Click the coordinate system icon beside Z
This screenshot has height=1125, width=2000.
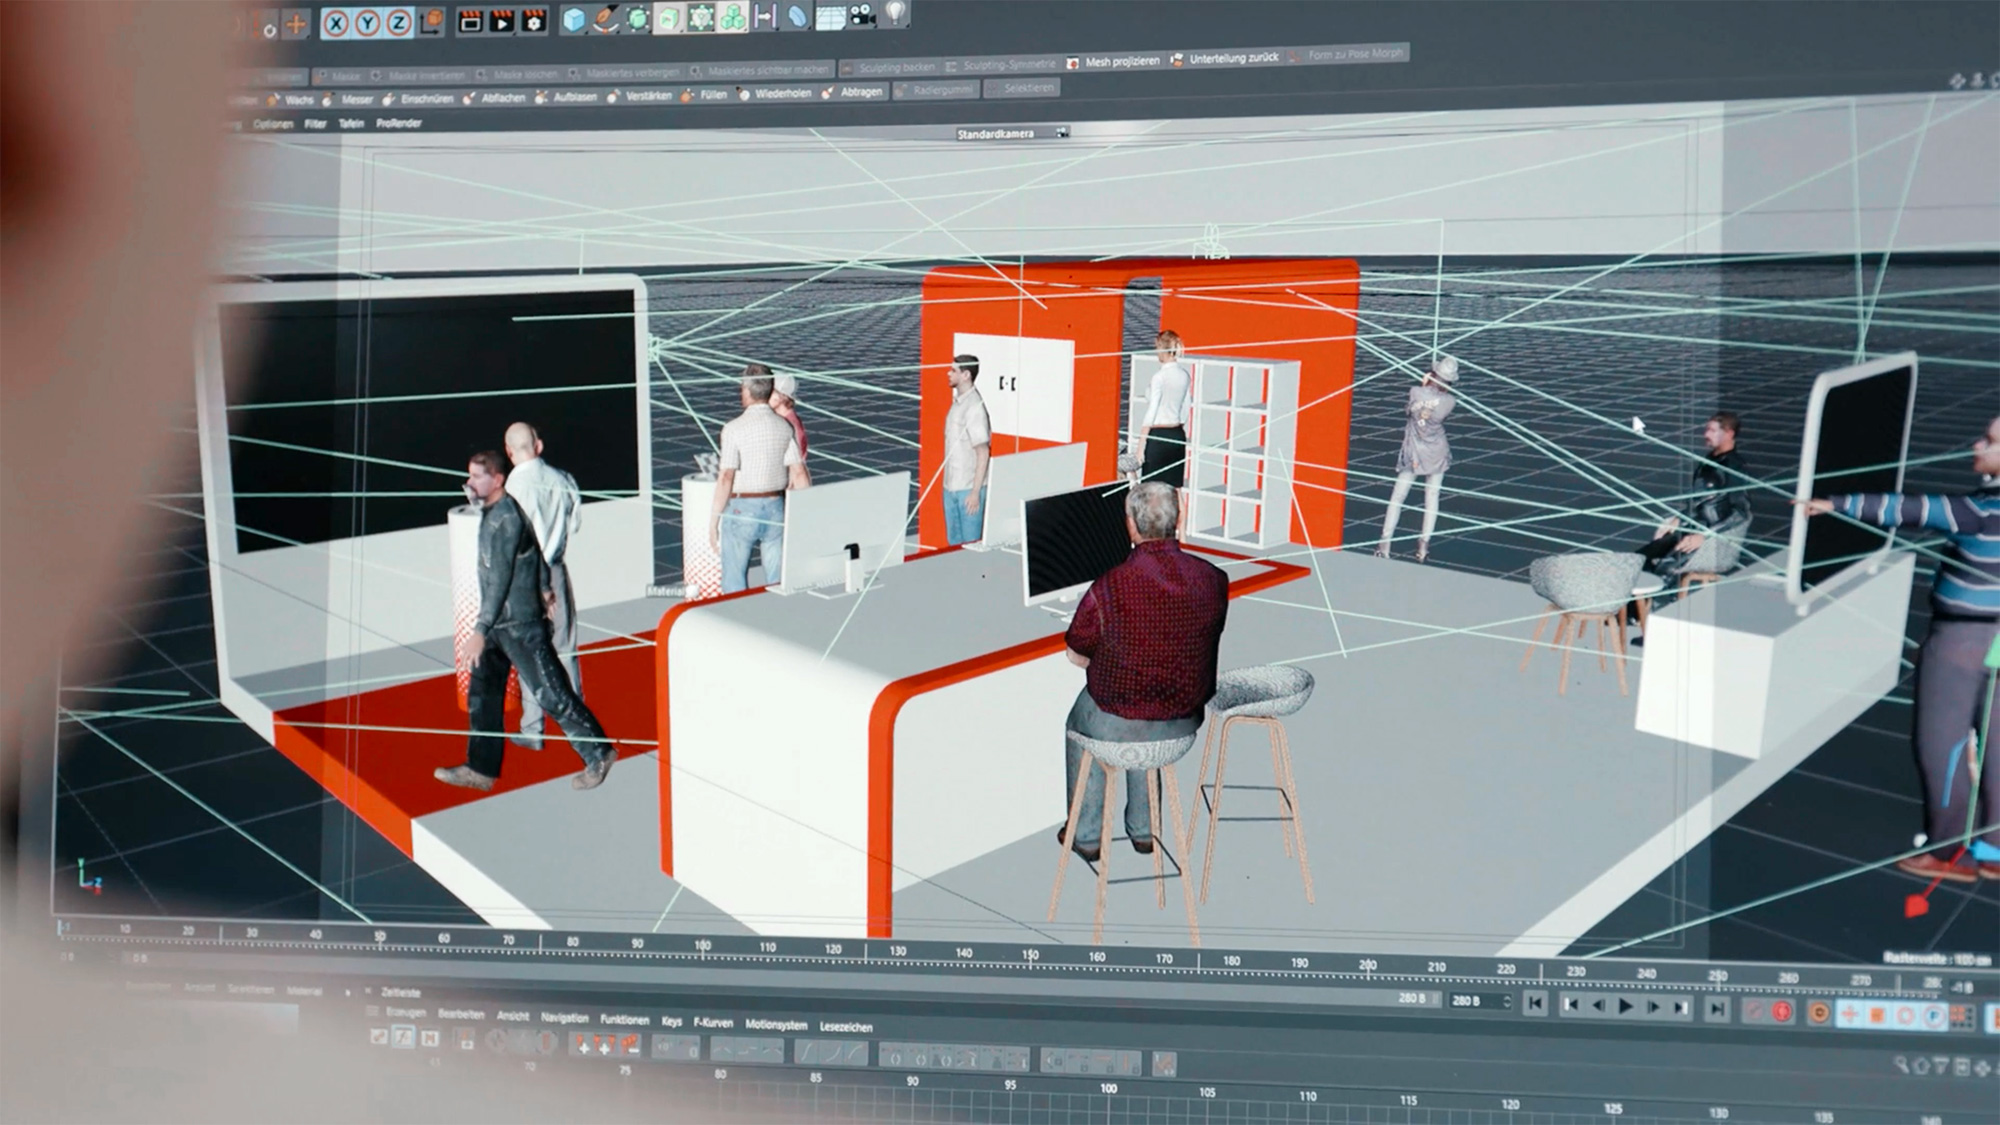click(432, 21)
